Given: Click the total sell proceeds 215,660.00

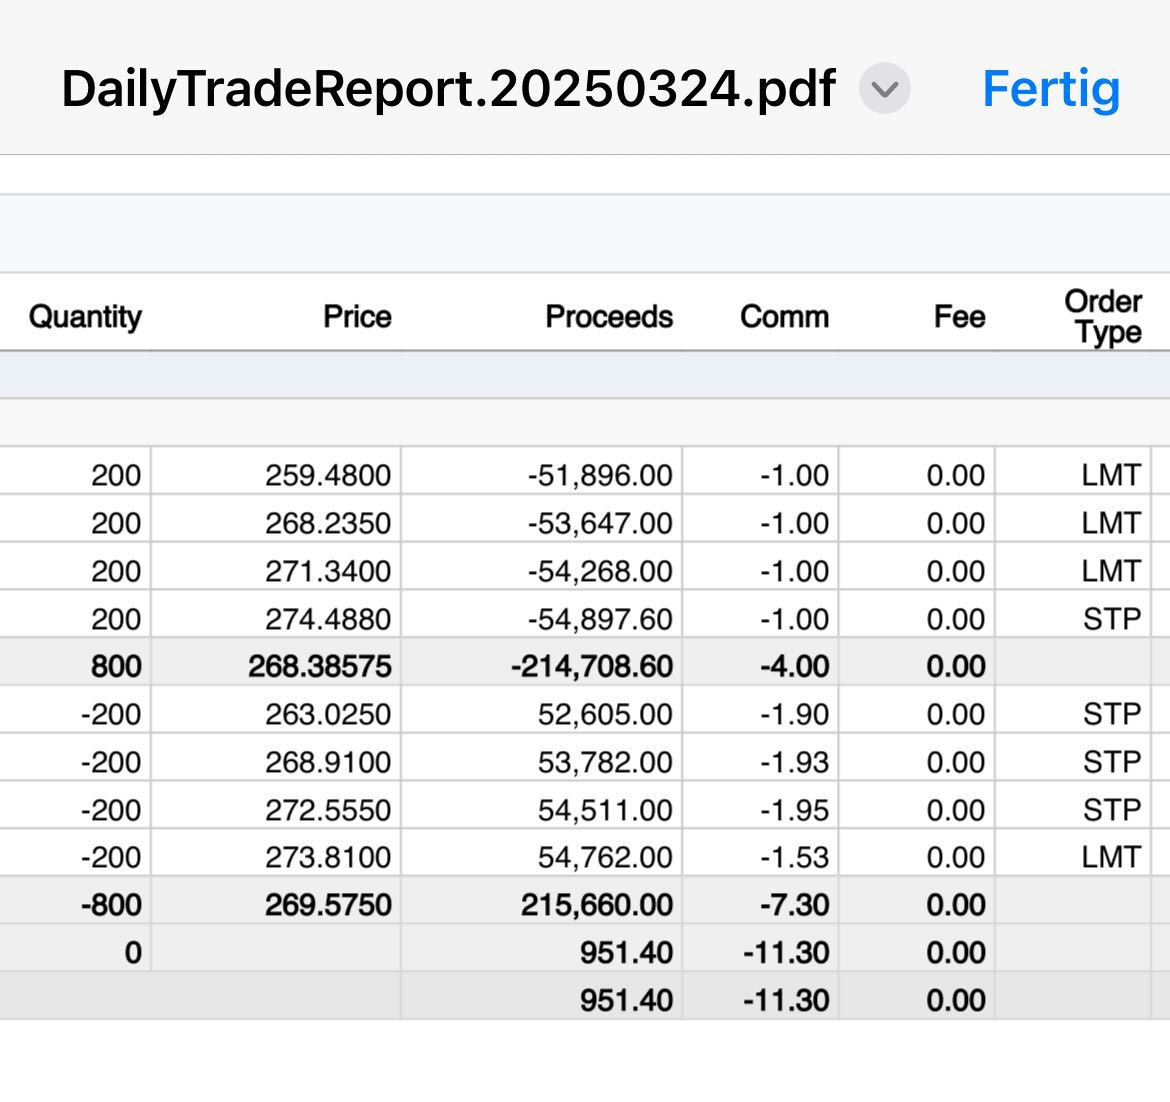Looking at the screenshot, I should click(597, 905).
